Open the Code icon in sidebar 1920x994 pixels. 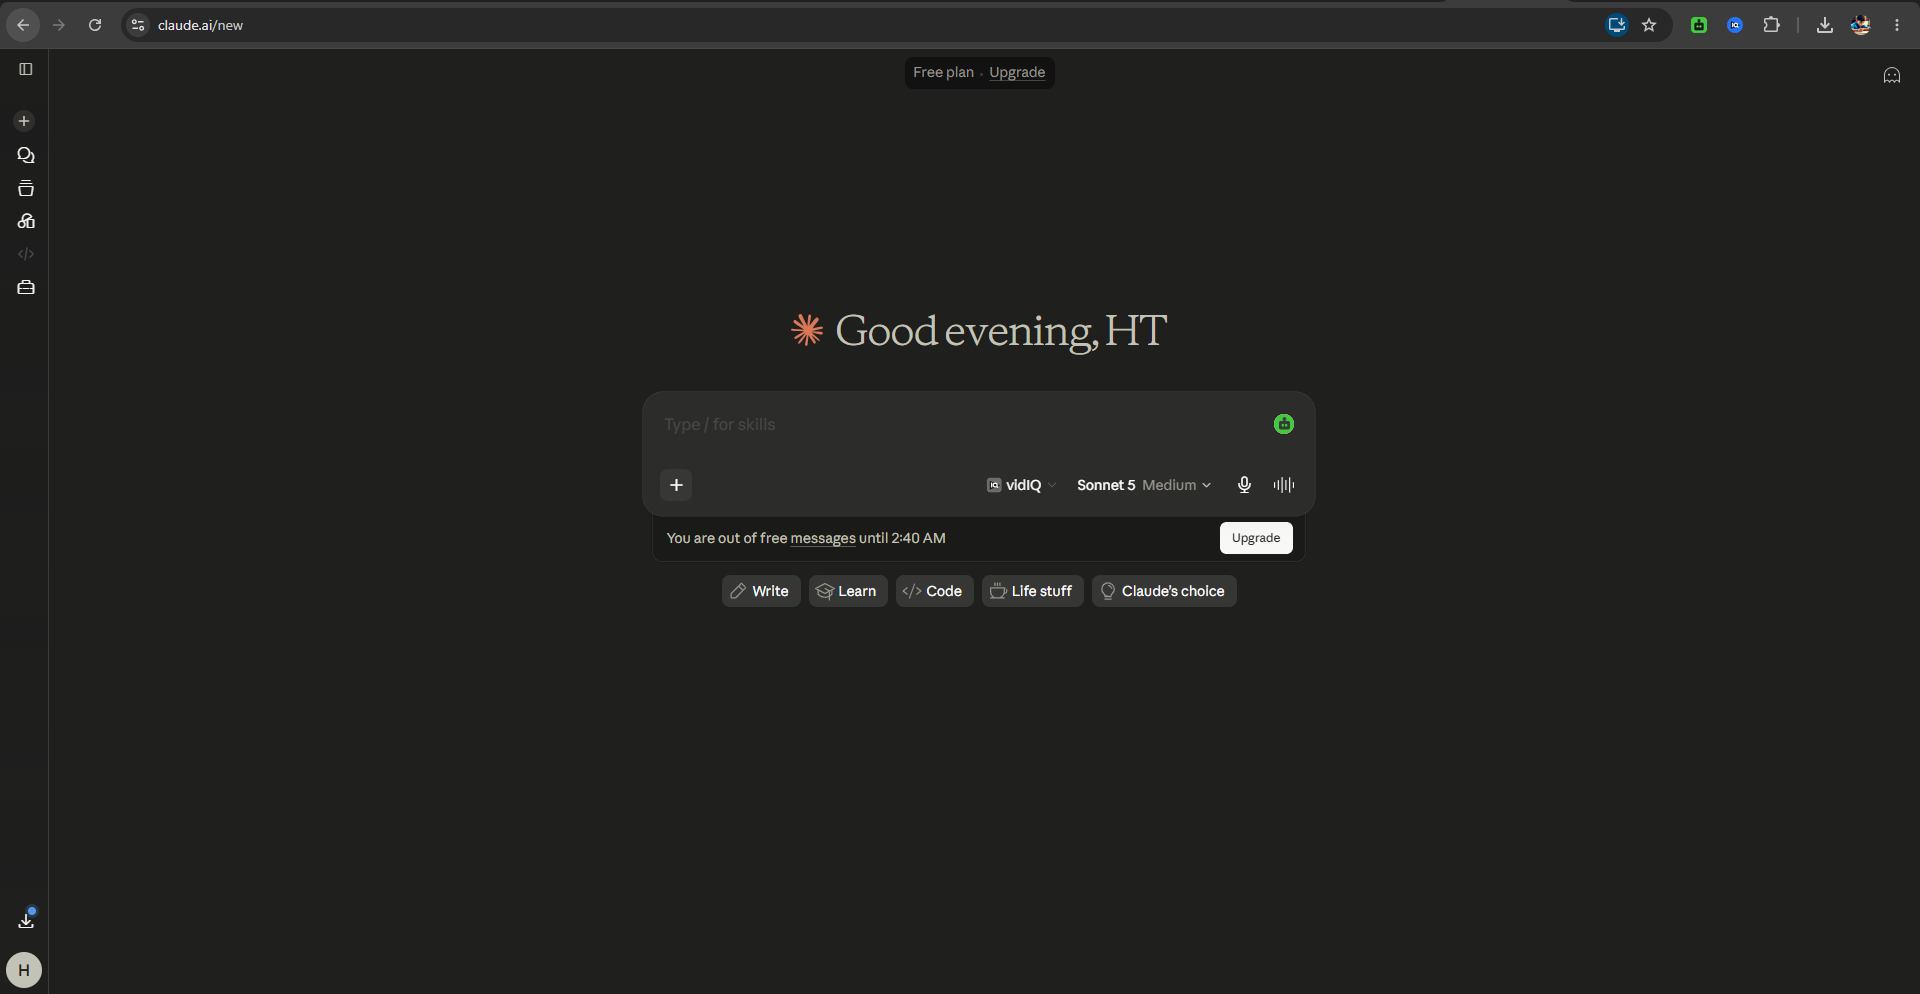[x=26, y=254]
